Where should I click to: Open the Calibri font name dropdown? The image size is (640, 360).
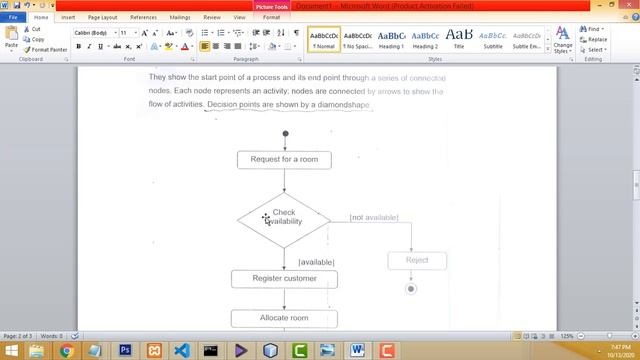(x=116, y=33)
